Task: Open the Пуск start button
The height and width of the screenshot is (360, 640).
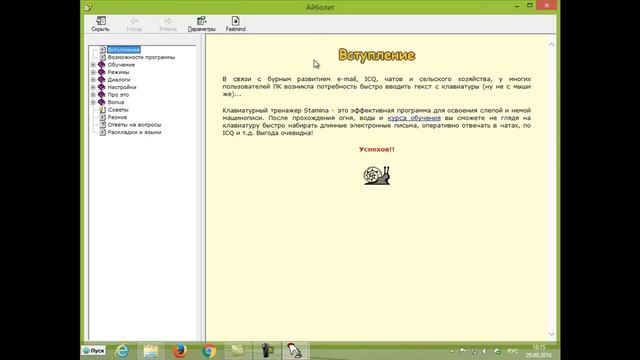Action: pos(94,351)
